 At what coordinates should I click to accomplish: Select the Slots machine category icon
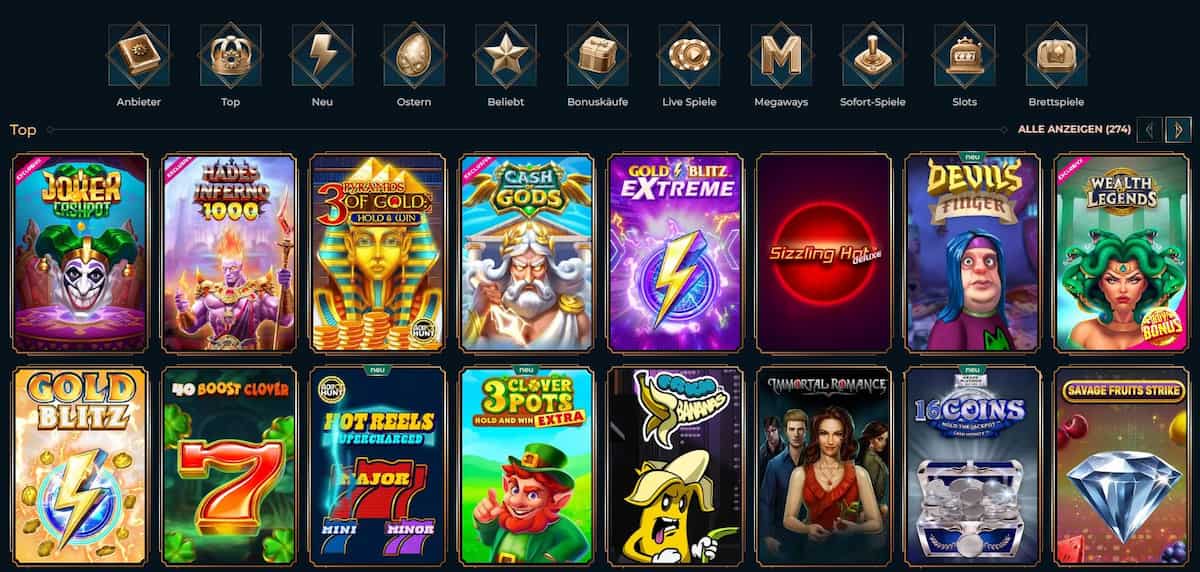pyautogui.click(x=965, y=55)
